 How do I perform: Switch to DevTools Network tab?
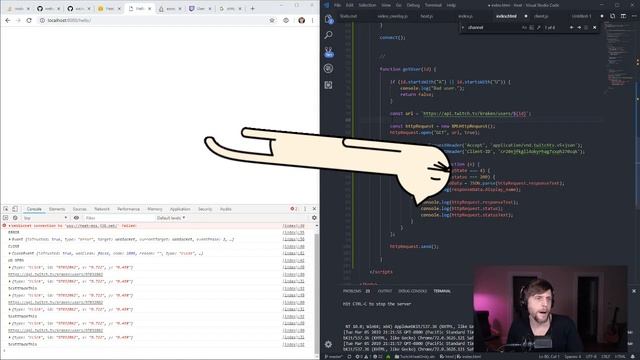(x=102, y=209)
